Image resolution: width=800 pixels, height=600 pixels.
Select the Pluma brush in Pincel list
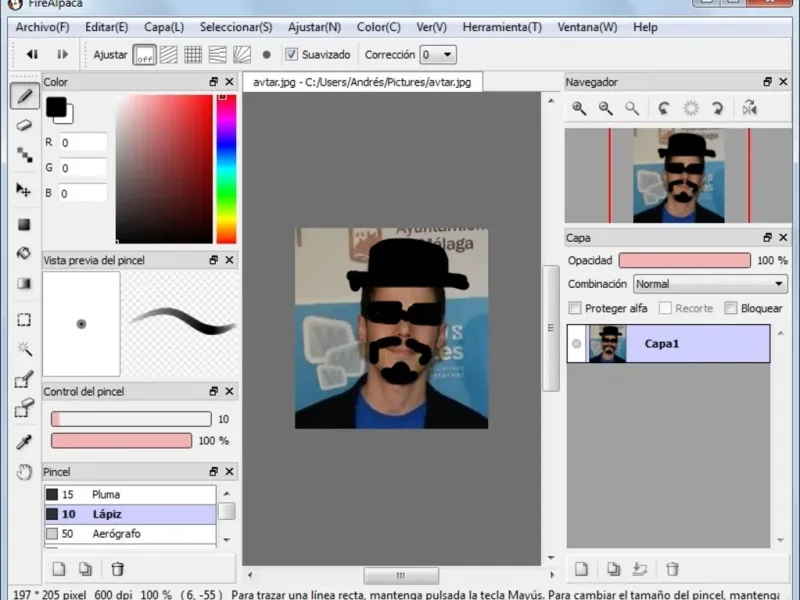coord(106,494)
